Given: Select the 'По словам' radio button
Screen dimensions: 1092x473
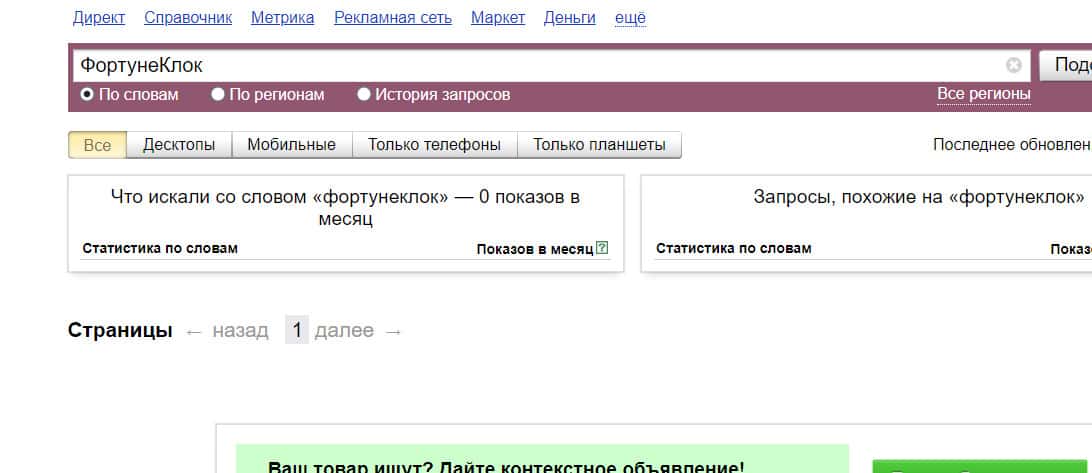Looking at the screenshot, I should 86,94.
